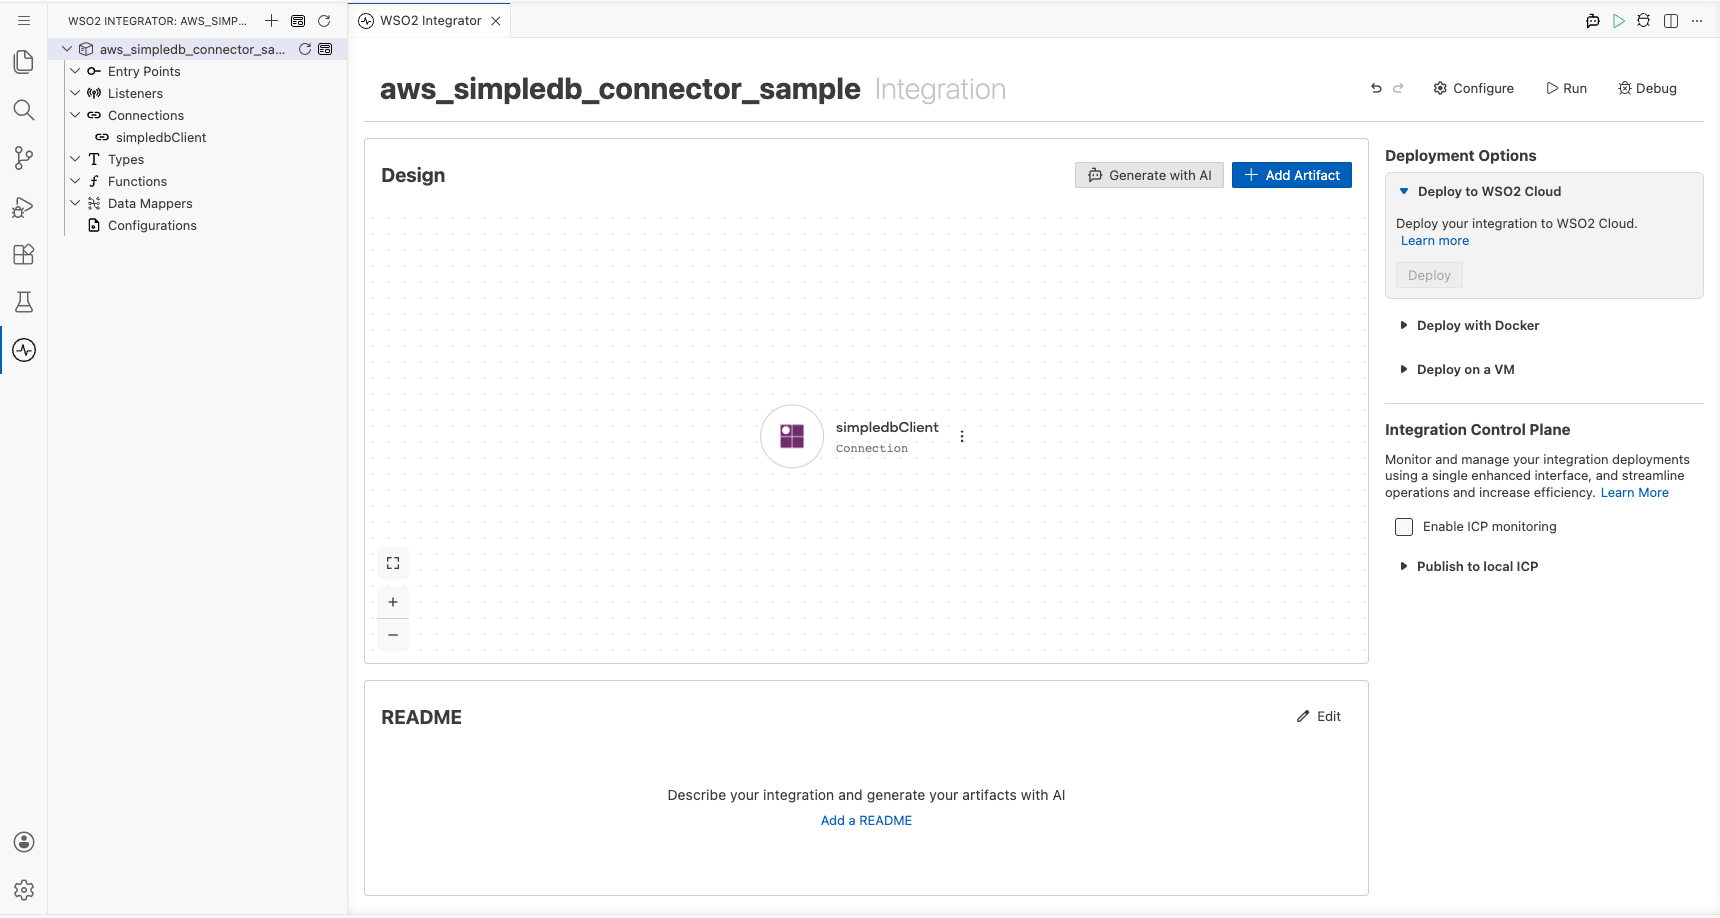This screenshot has width=1720, height=918.
Task: Open the Source Control view
Action: tap(24, 158)
